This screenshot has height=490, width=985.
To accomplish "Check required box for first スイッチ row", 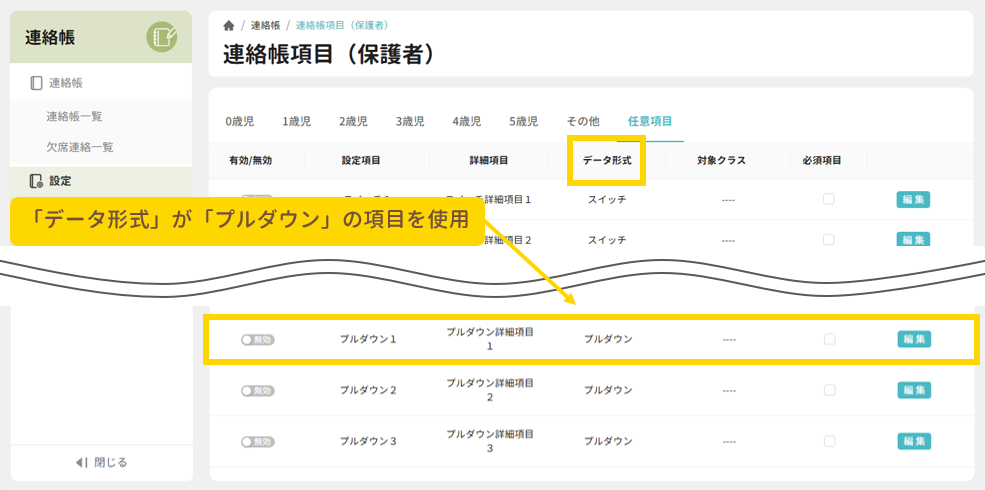I will pos(829,199).
